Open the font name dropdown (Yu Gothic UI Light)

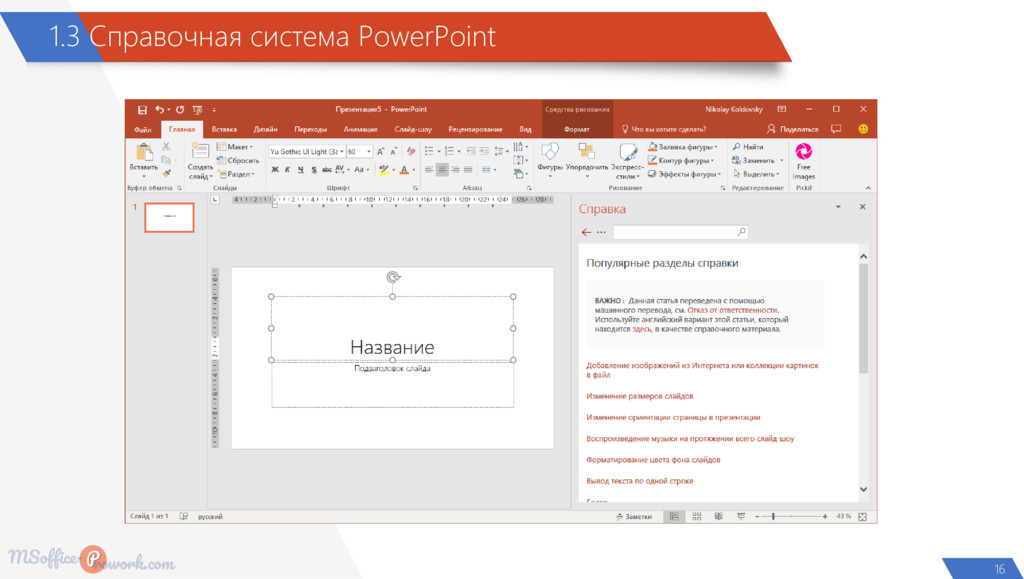click(x=342, y=151)
